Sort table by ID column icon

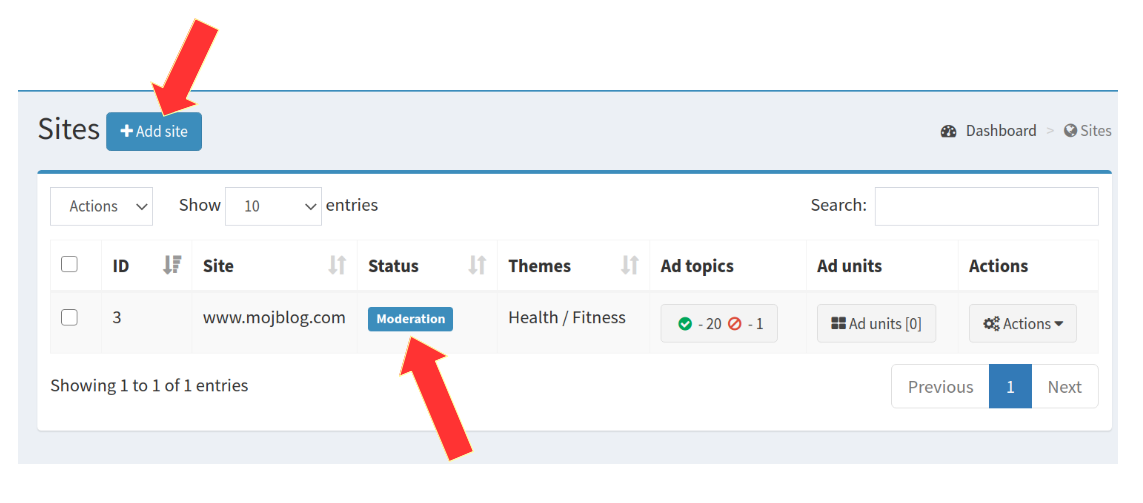point(172,265)
